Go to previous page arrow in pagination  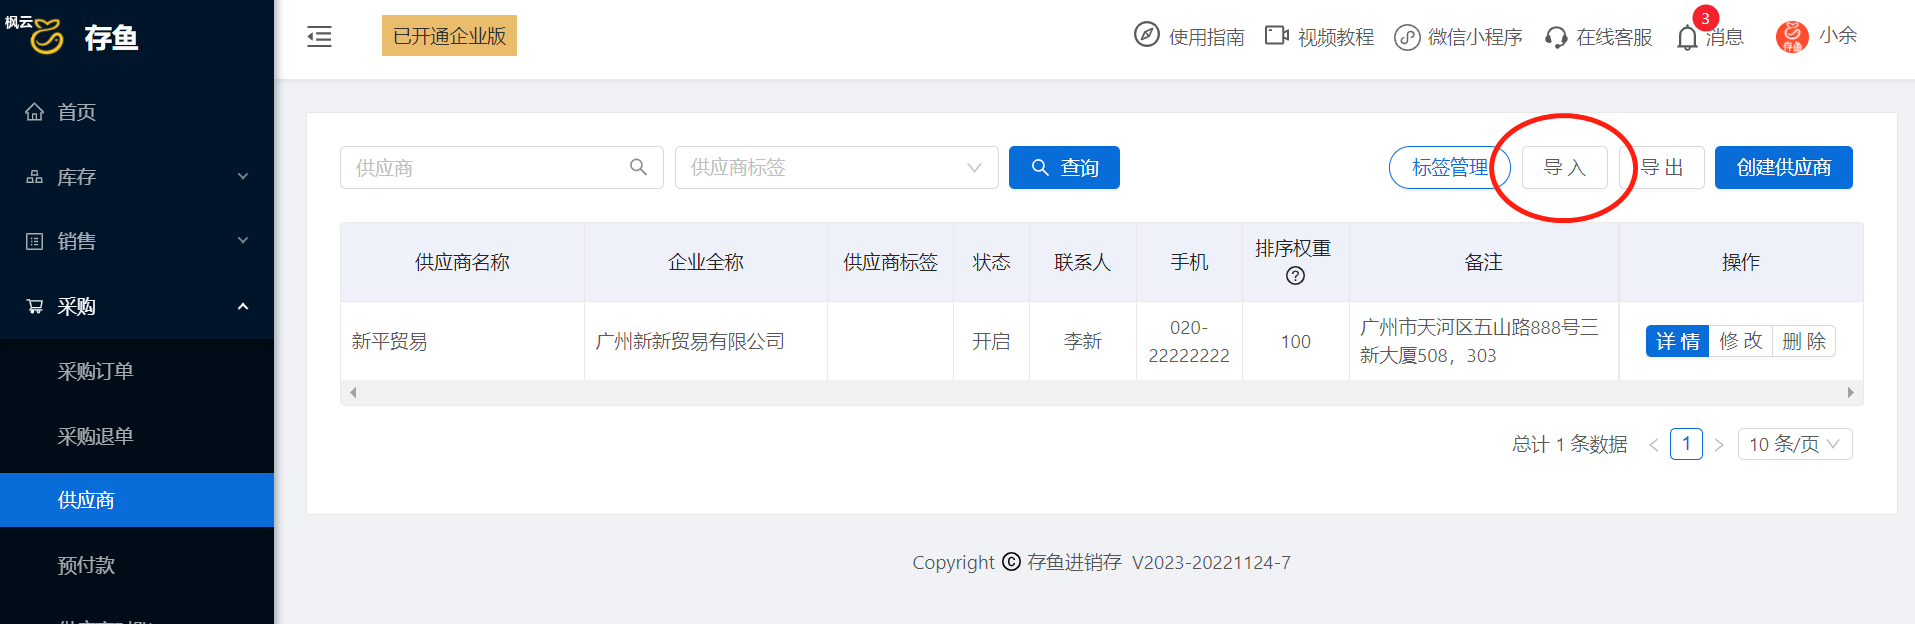(x=1653, y=445)
